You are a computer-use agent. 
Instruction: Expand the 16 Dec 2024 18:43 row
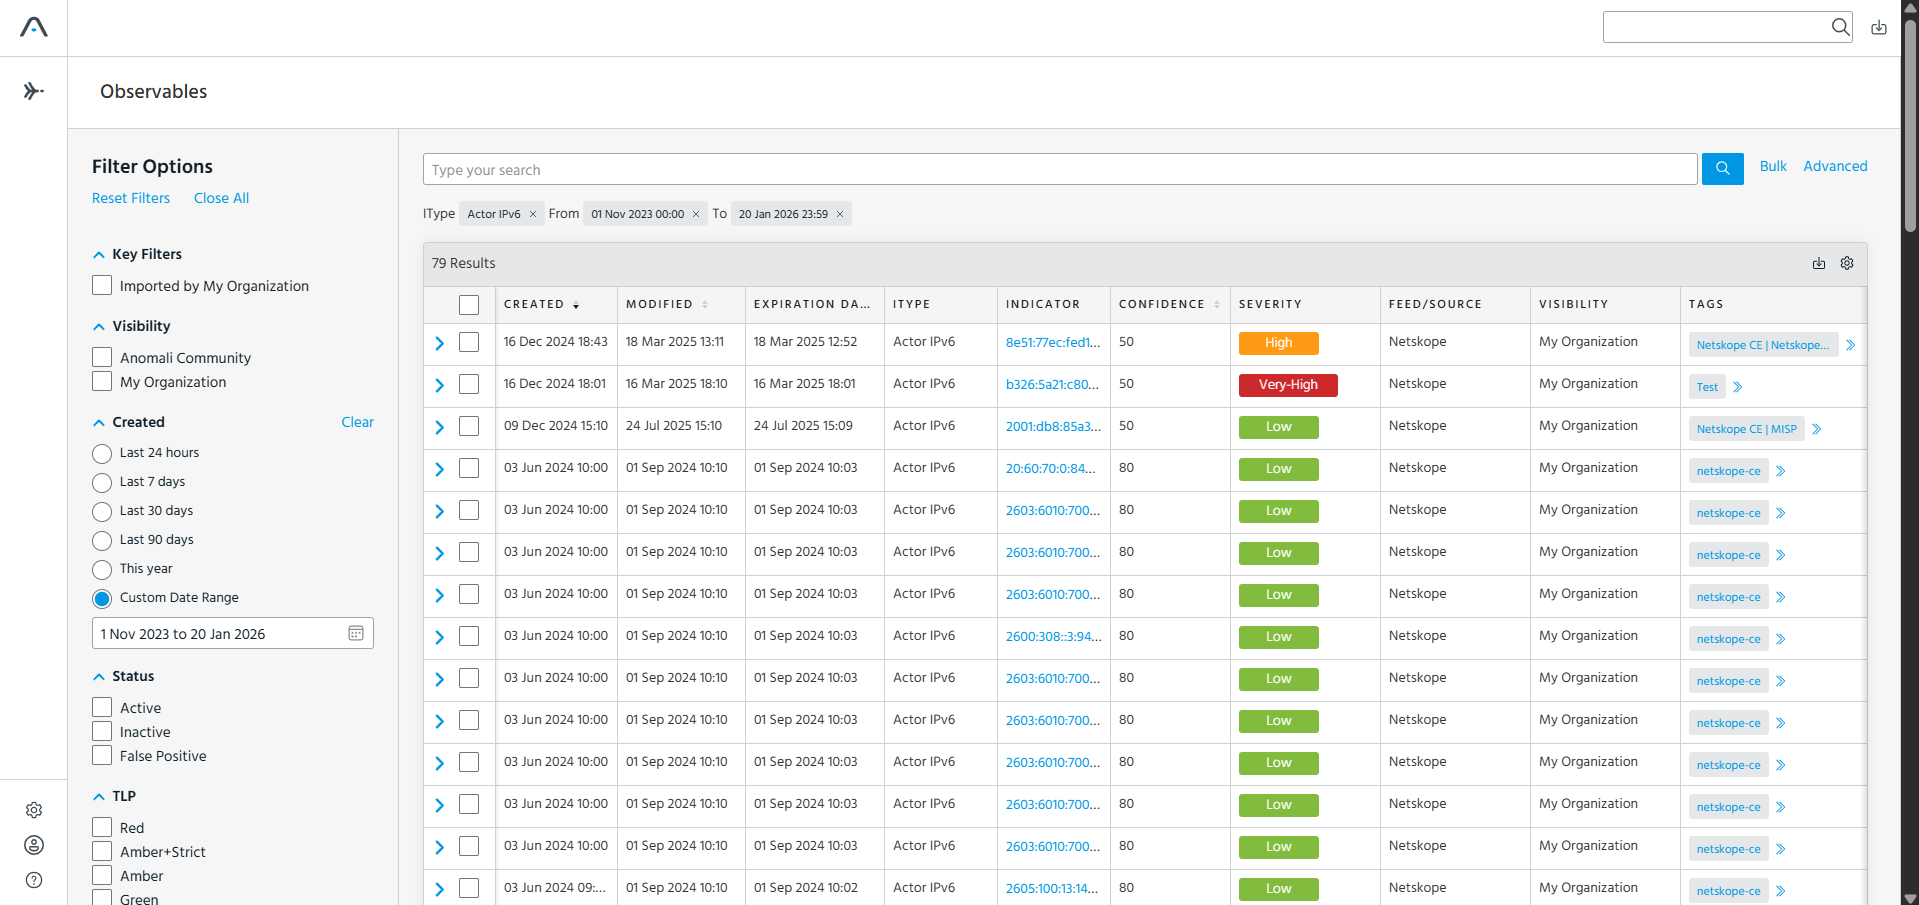pyautogui.click(x=439, y=343)
